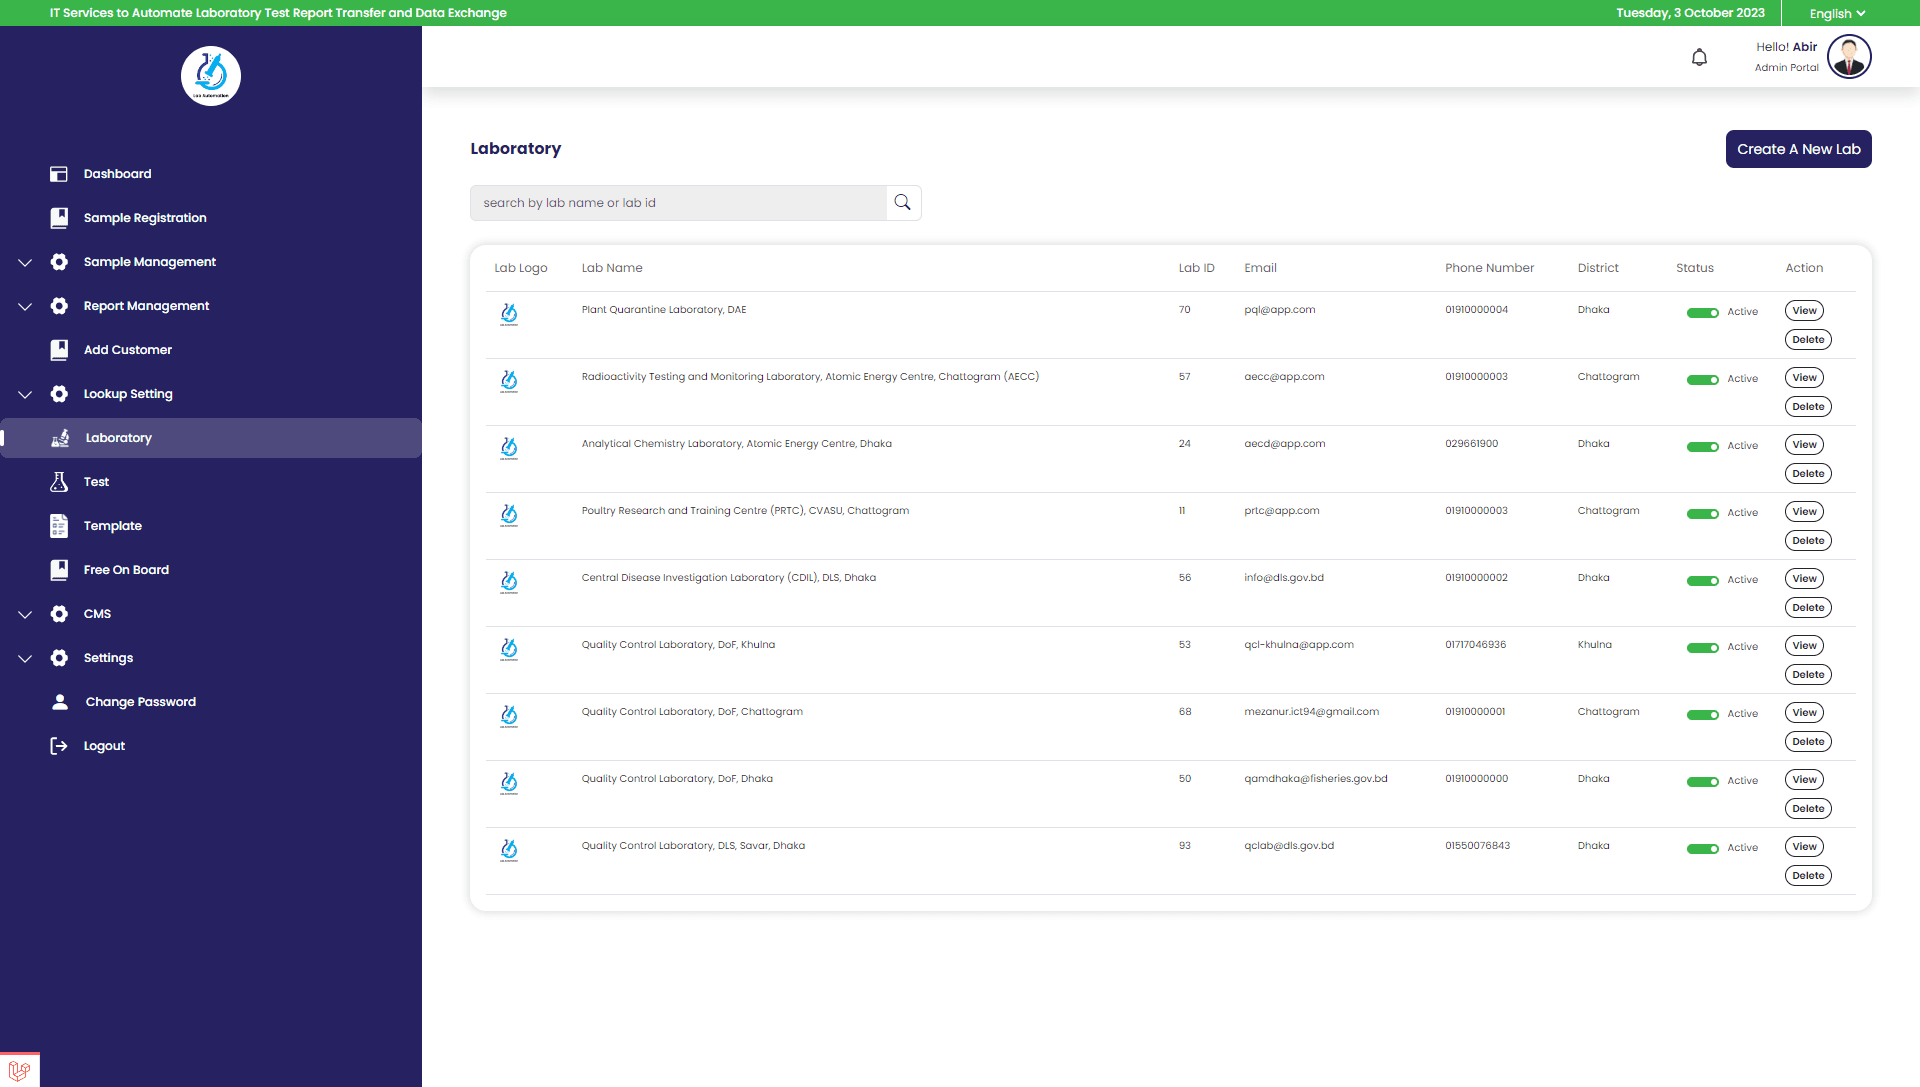Click the Laravel debug icon at bottom-left
1920x1087 pixels.
tap(19, 1070)
